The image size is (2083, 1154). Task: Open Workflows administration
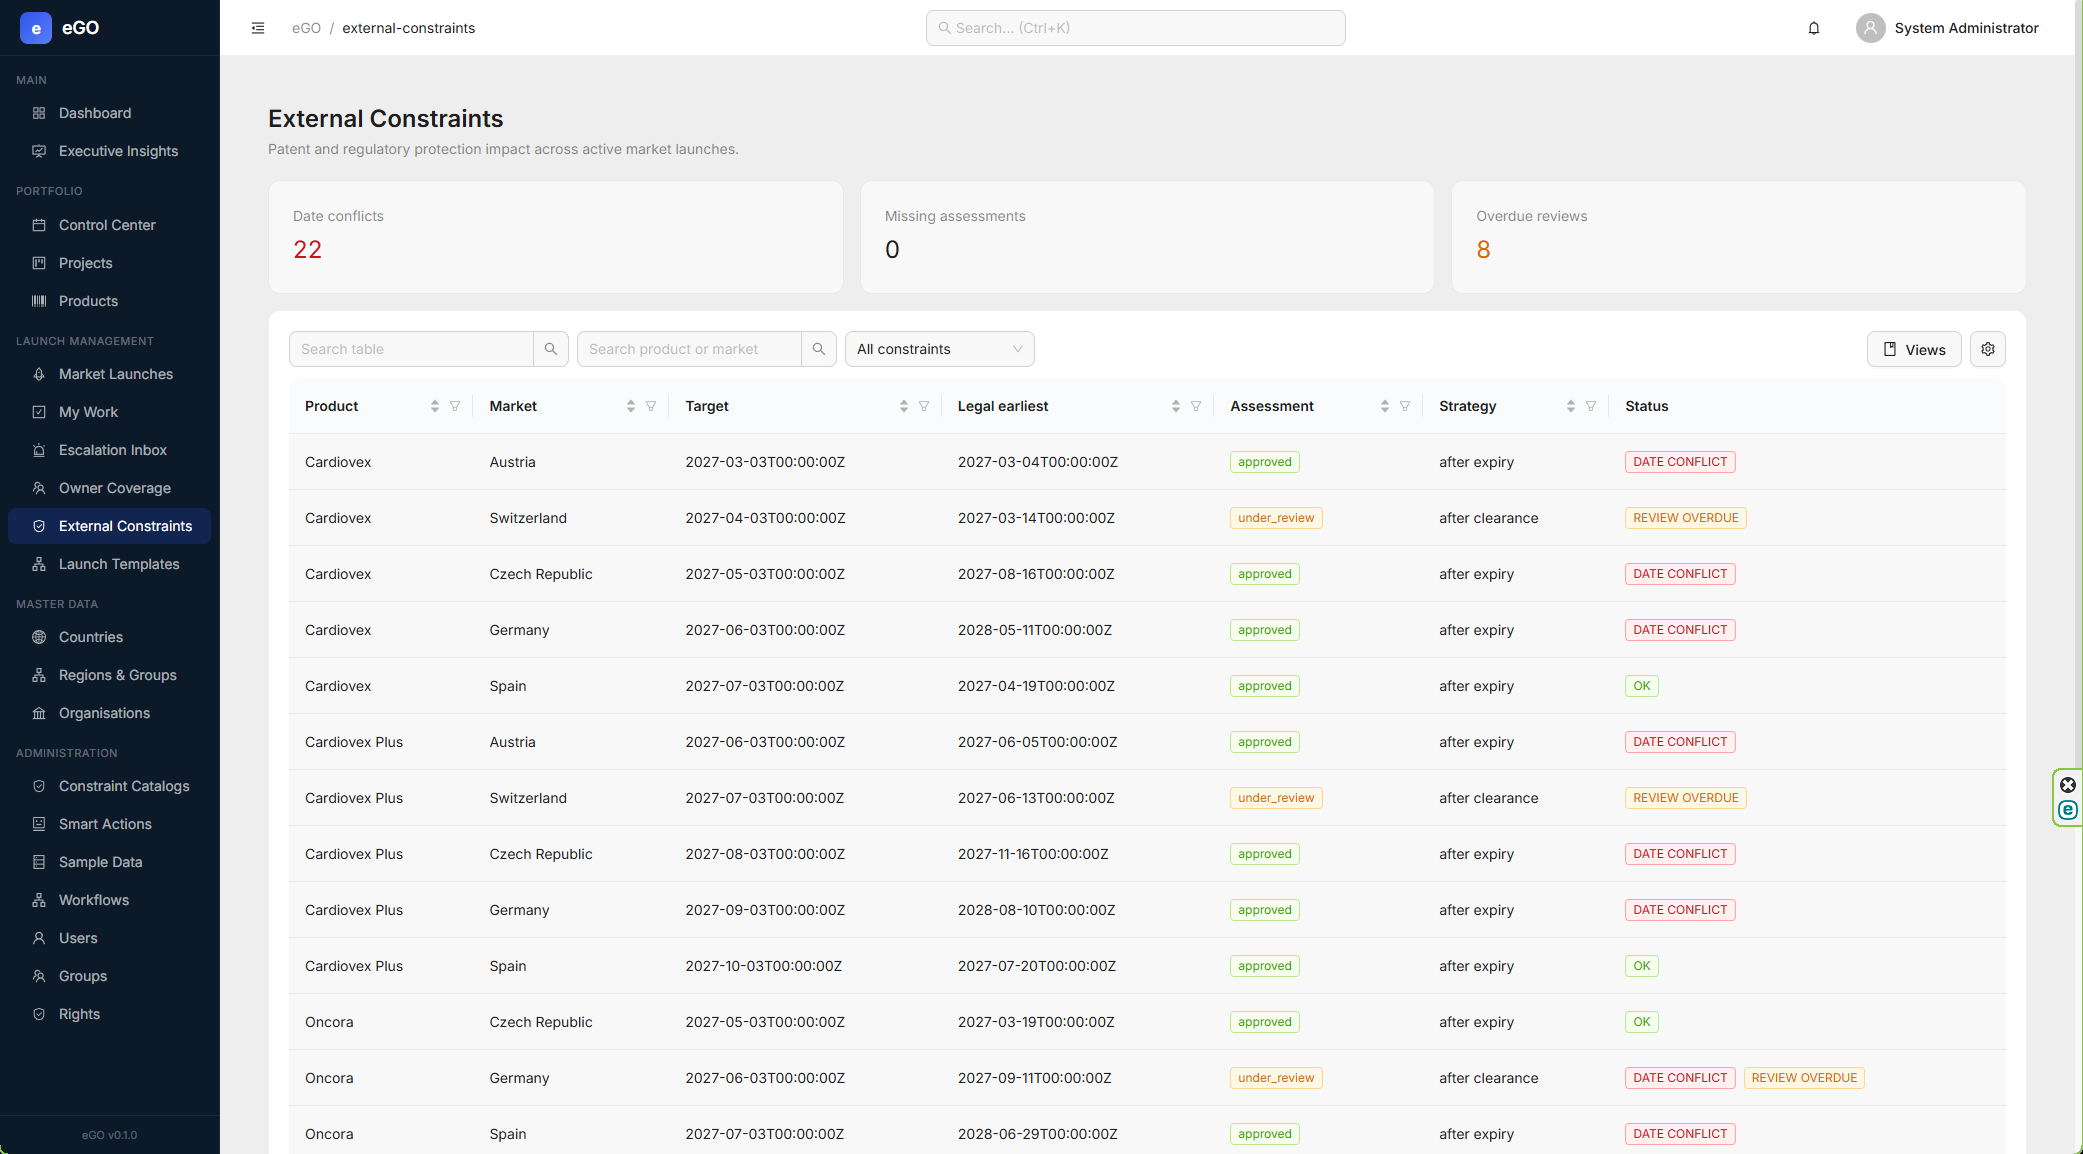point(110,900)
